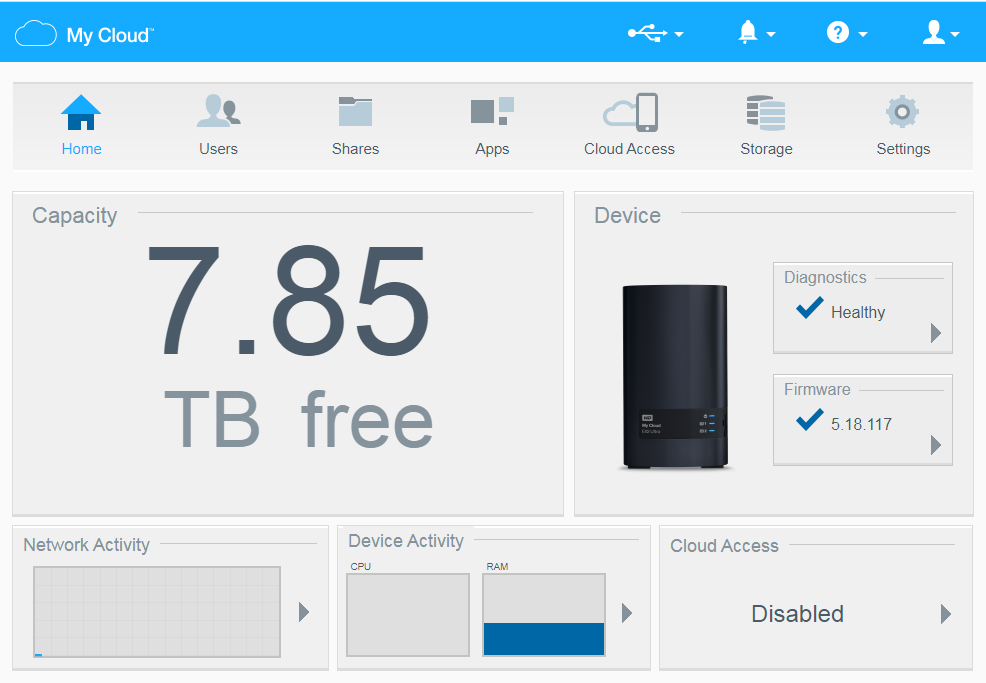Open the USB devices dropdown

pos(655,33)
